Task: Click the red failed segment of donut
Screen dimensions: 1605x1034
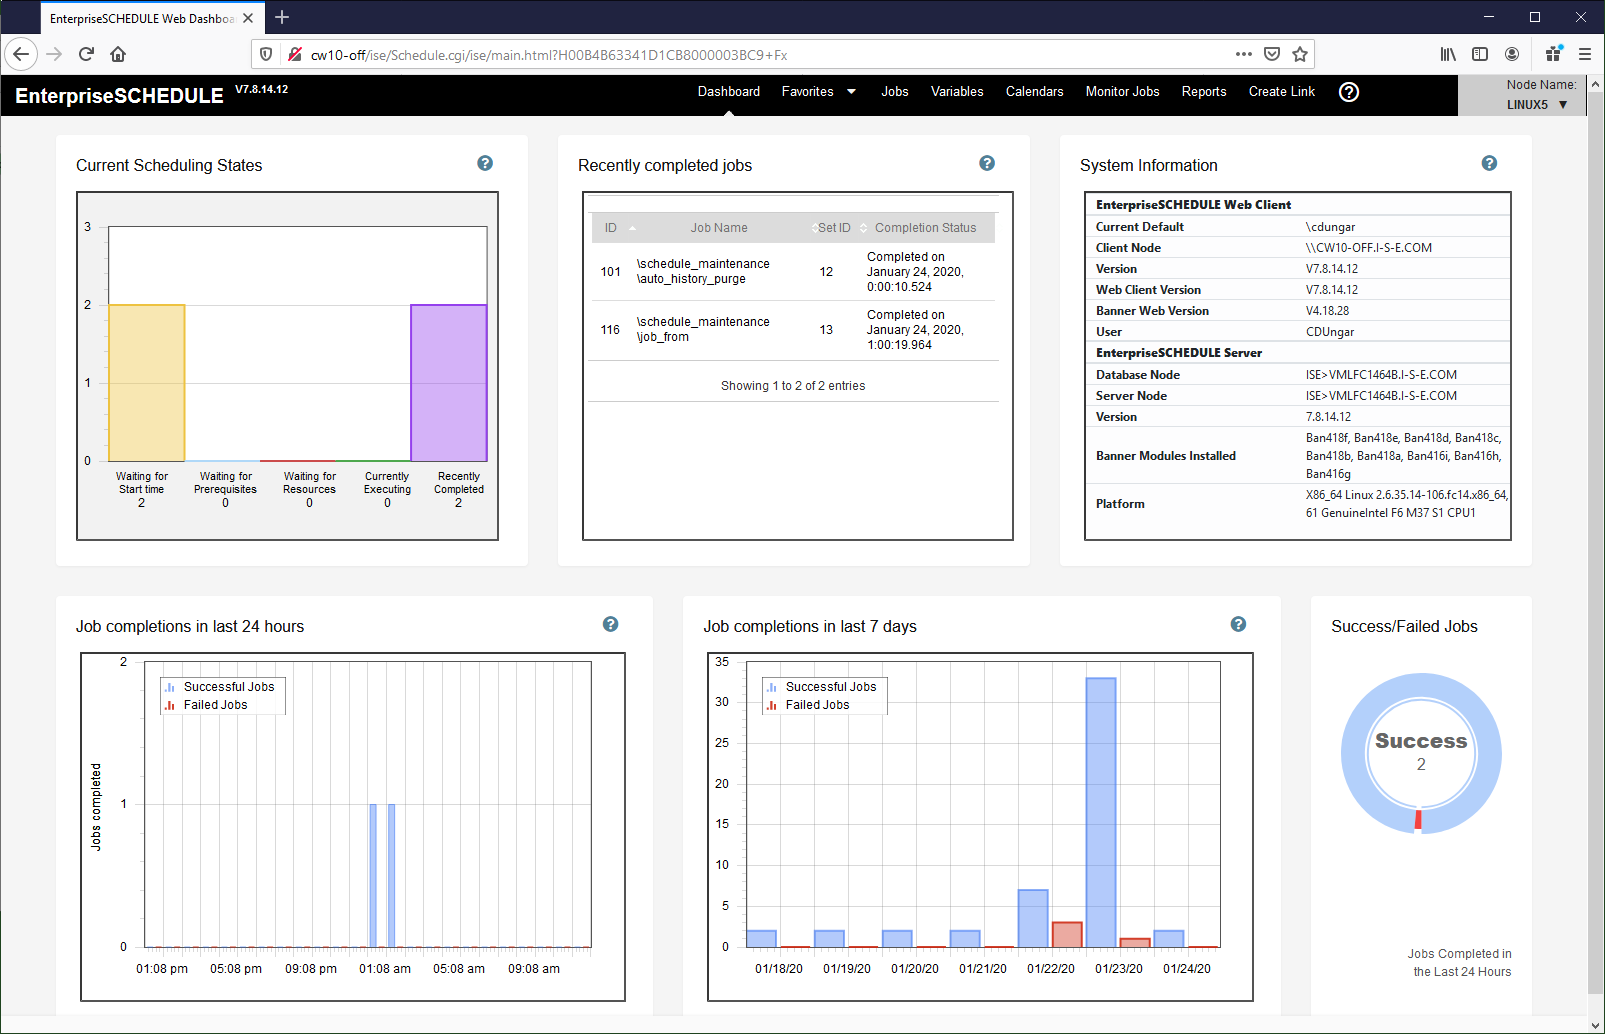Action: [x=1418, y=820]
